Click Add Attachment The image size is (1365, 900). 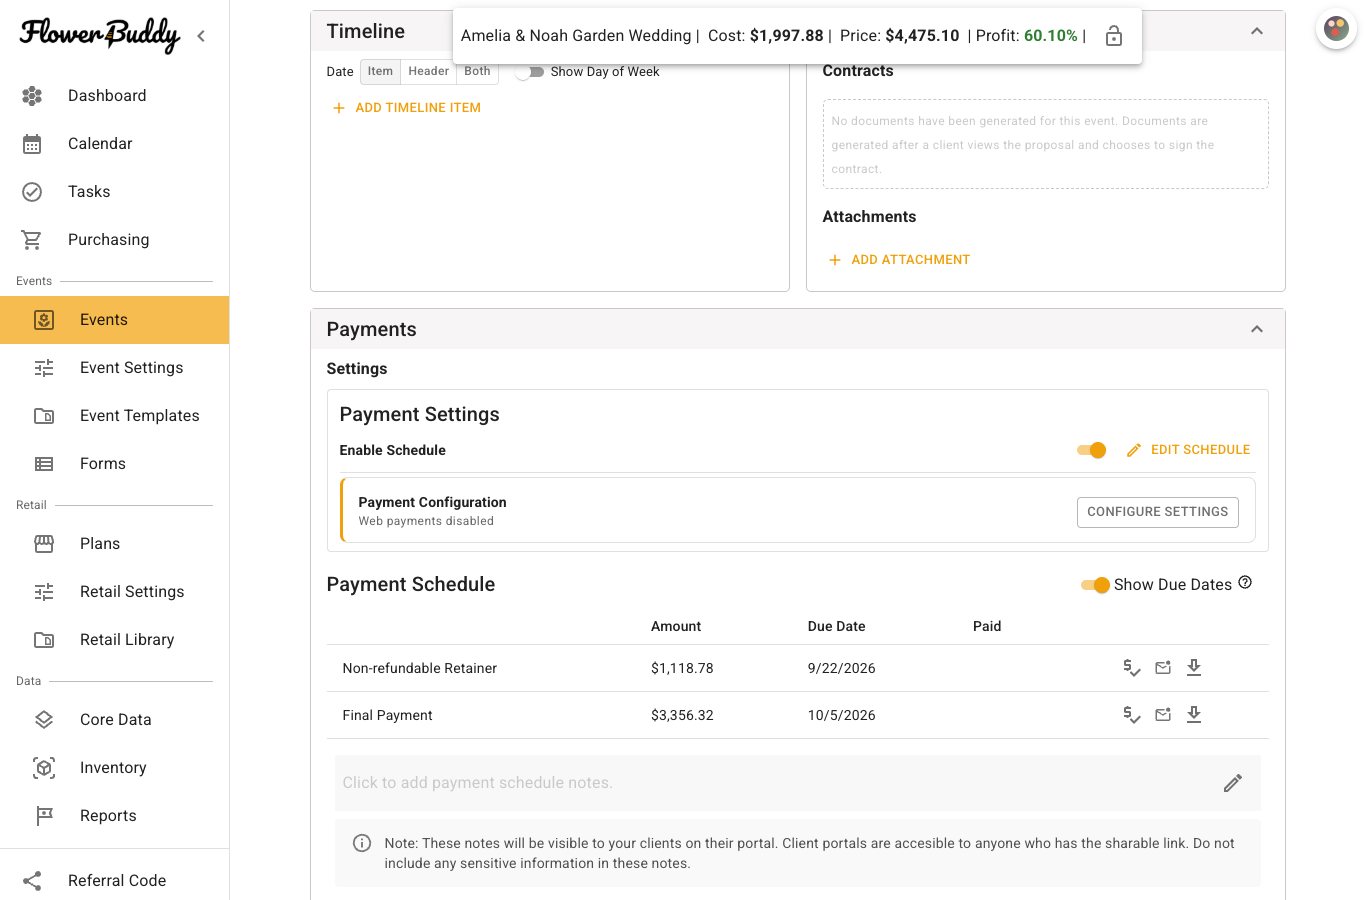[899, 260]
